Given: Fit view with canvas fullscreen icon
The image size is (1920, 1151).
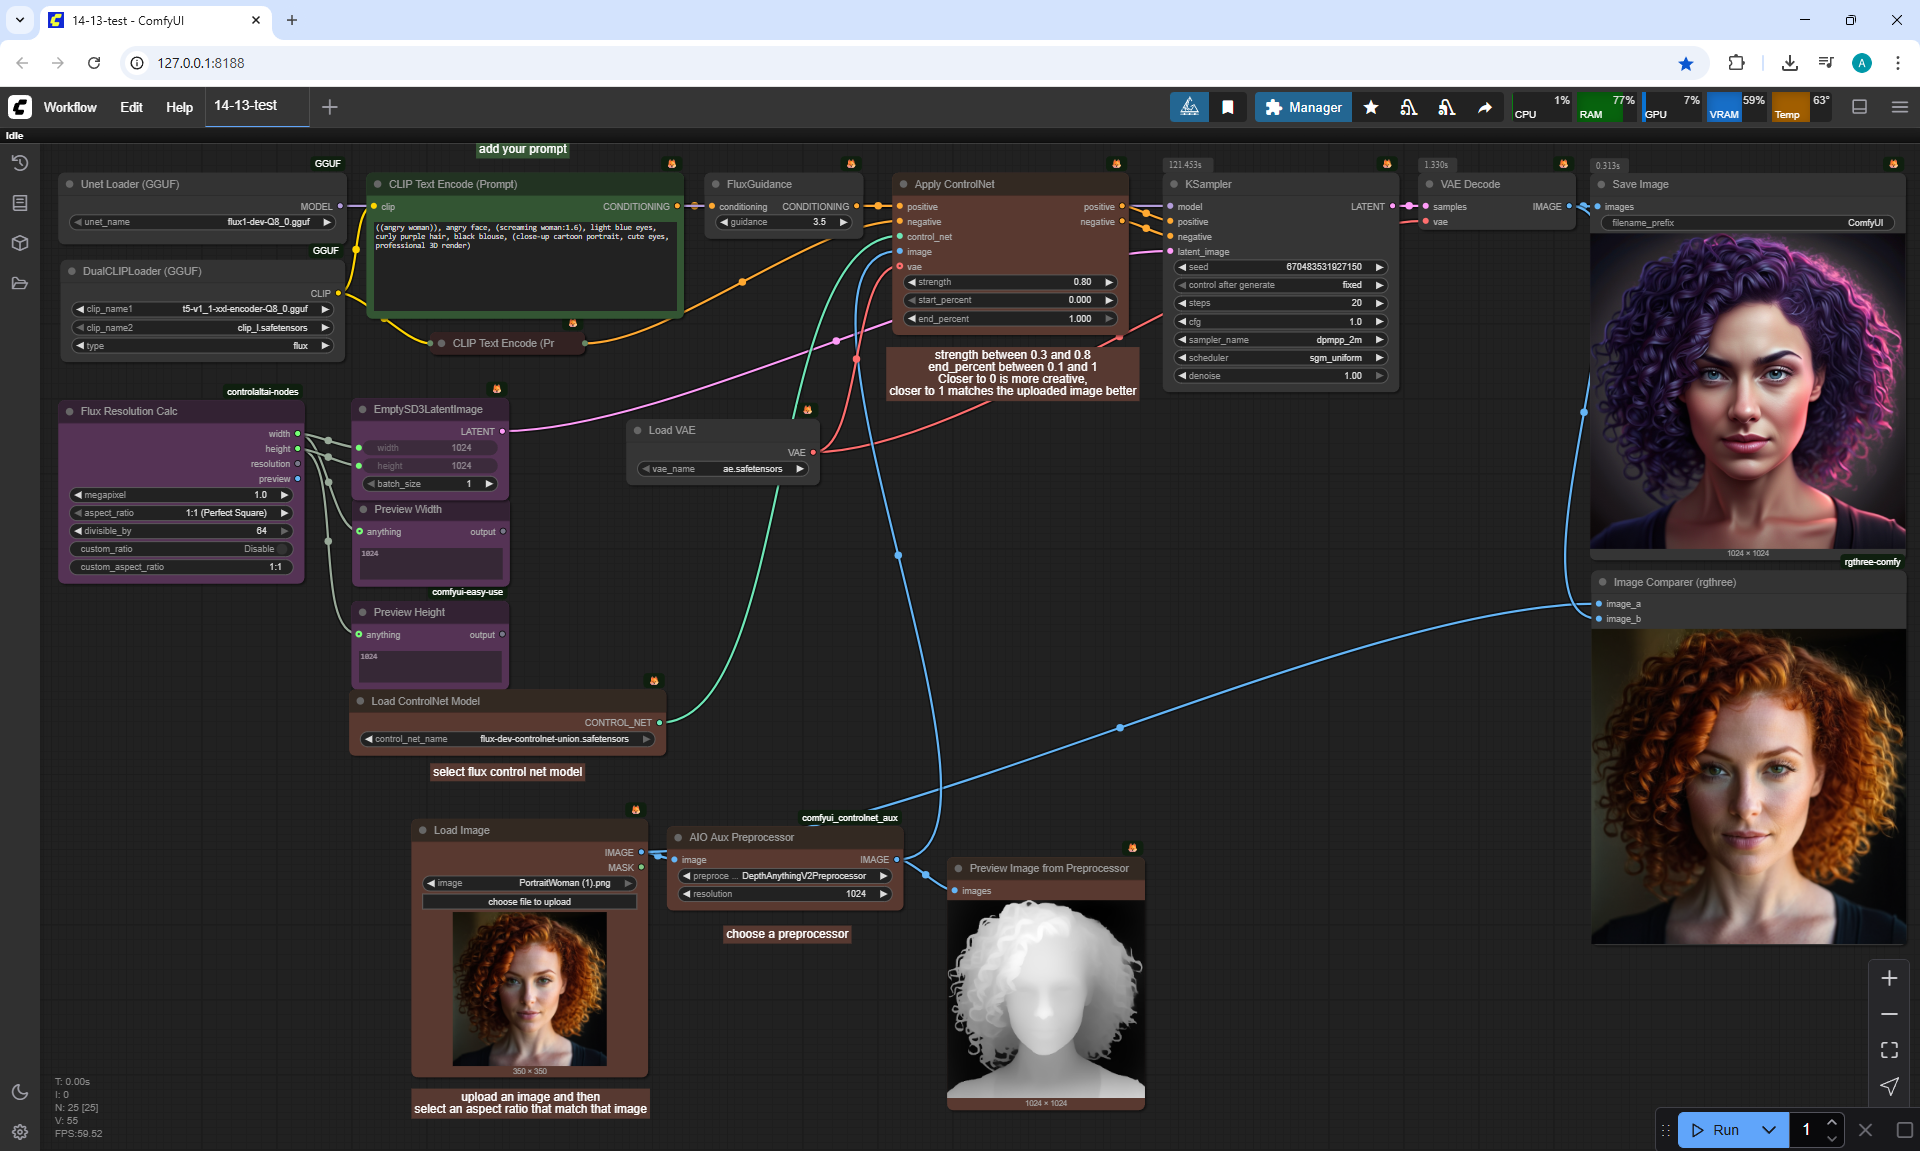Looking at the screenshot, I should click(1889, 1050).
